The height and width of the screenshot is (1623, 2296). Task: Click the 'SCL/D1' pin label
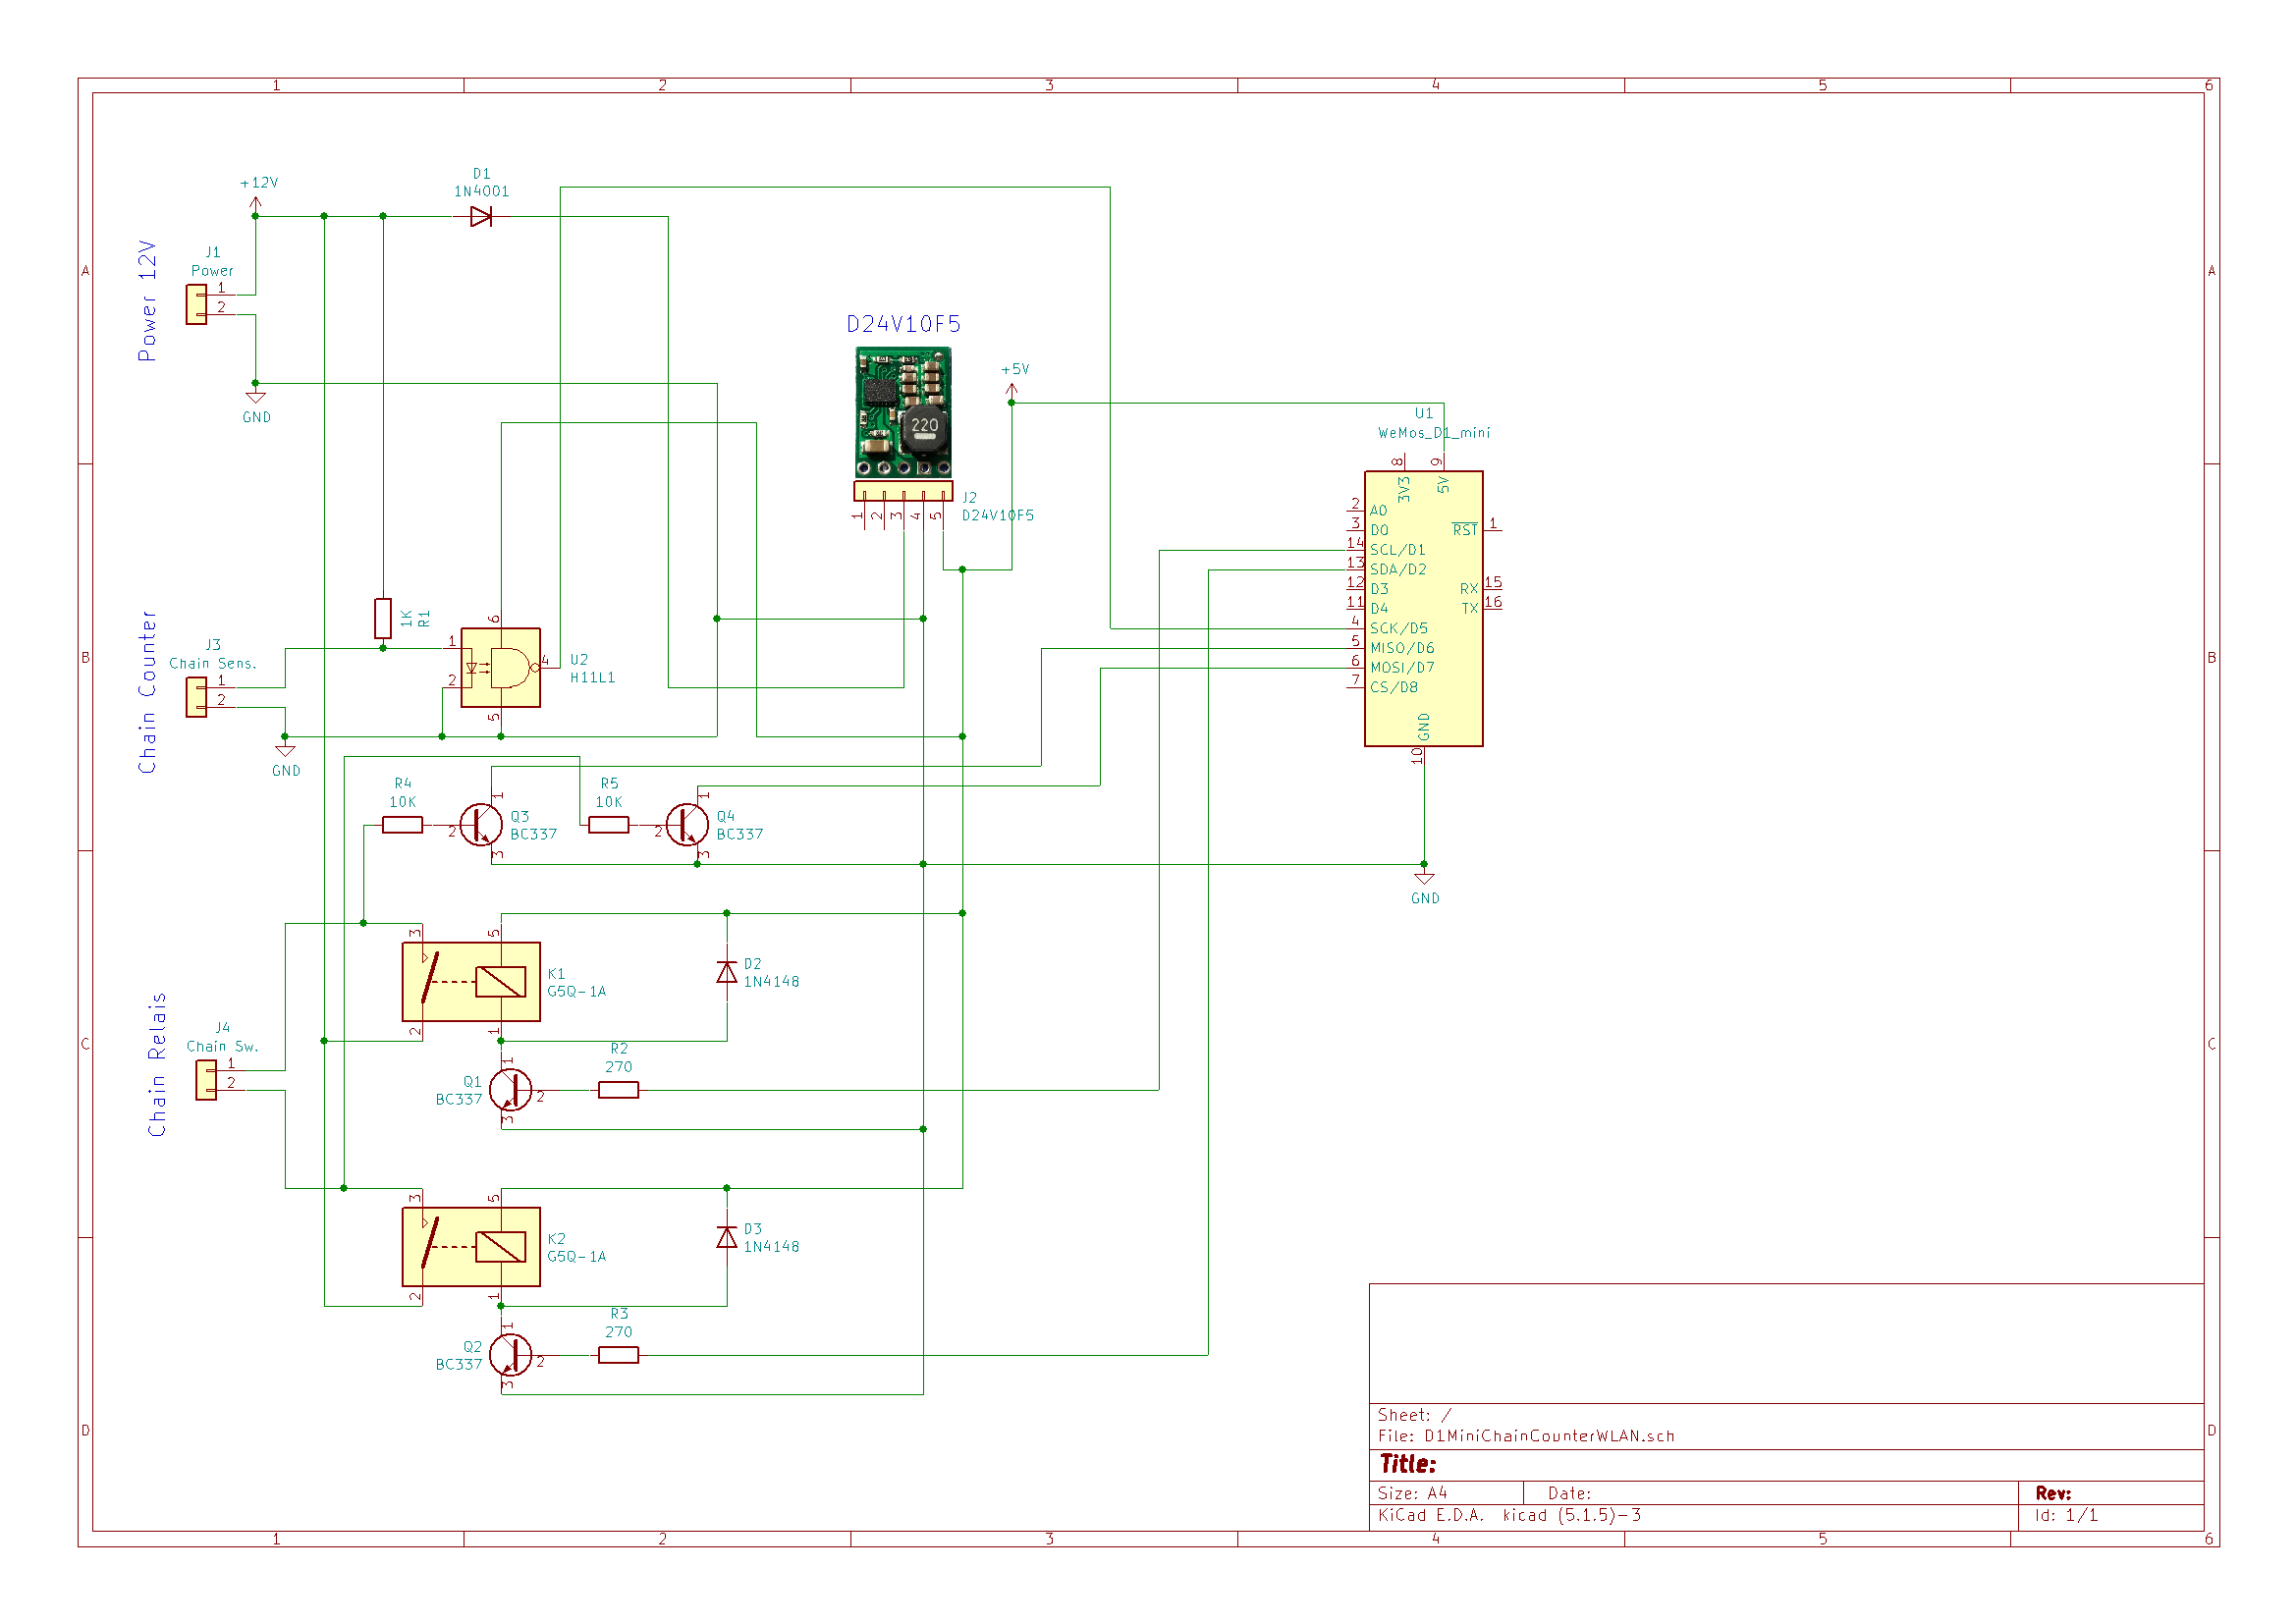click(1398, 550)
